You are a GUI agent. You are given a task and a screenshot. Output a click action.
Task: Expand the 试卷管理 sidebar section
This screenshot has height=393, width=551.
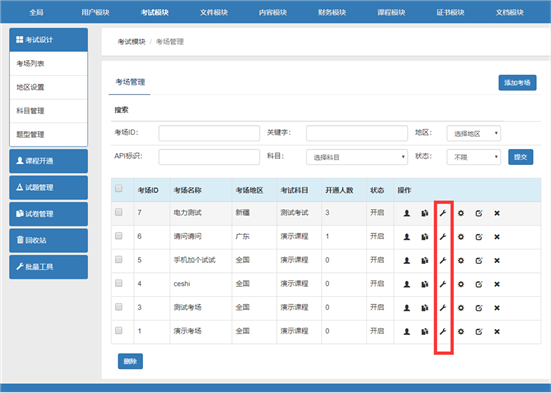click(48, 214)
